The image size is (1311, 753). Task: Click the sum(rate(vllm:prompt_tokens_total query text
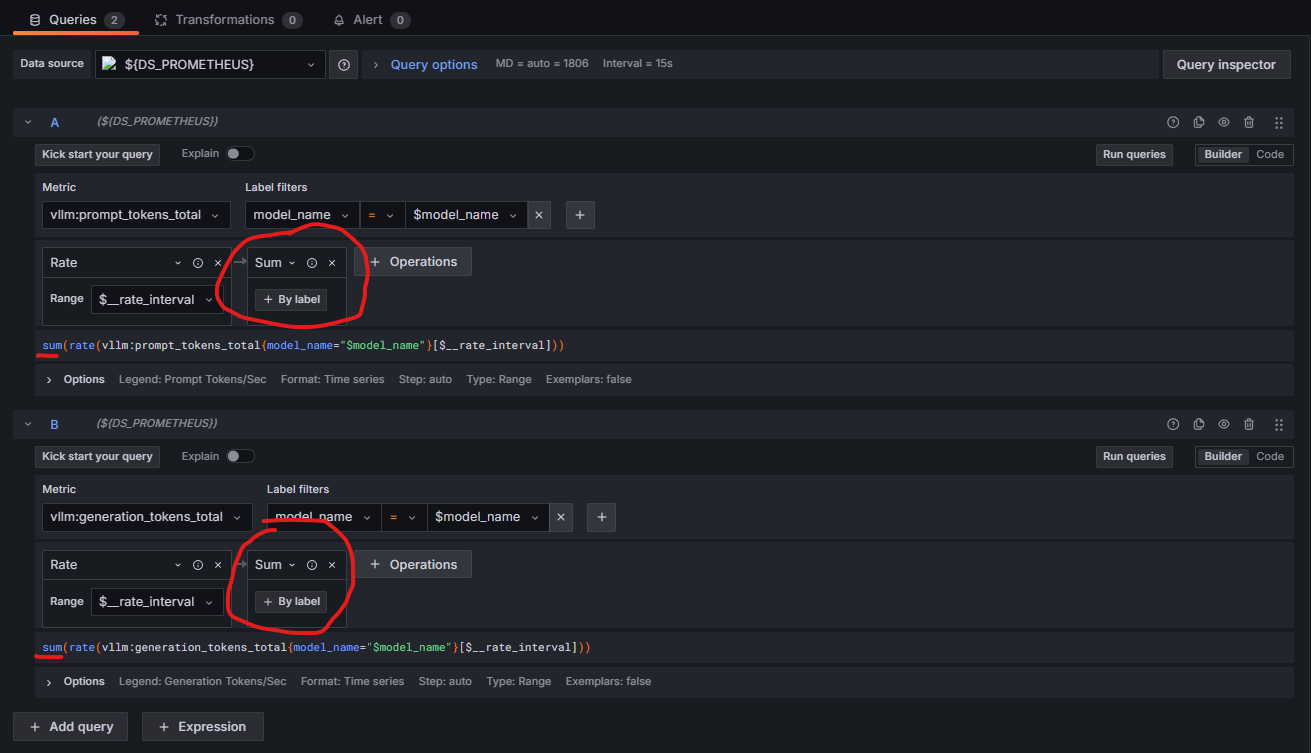[304, 345]
